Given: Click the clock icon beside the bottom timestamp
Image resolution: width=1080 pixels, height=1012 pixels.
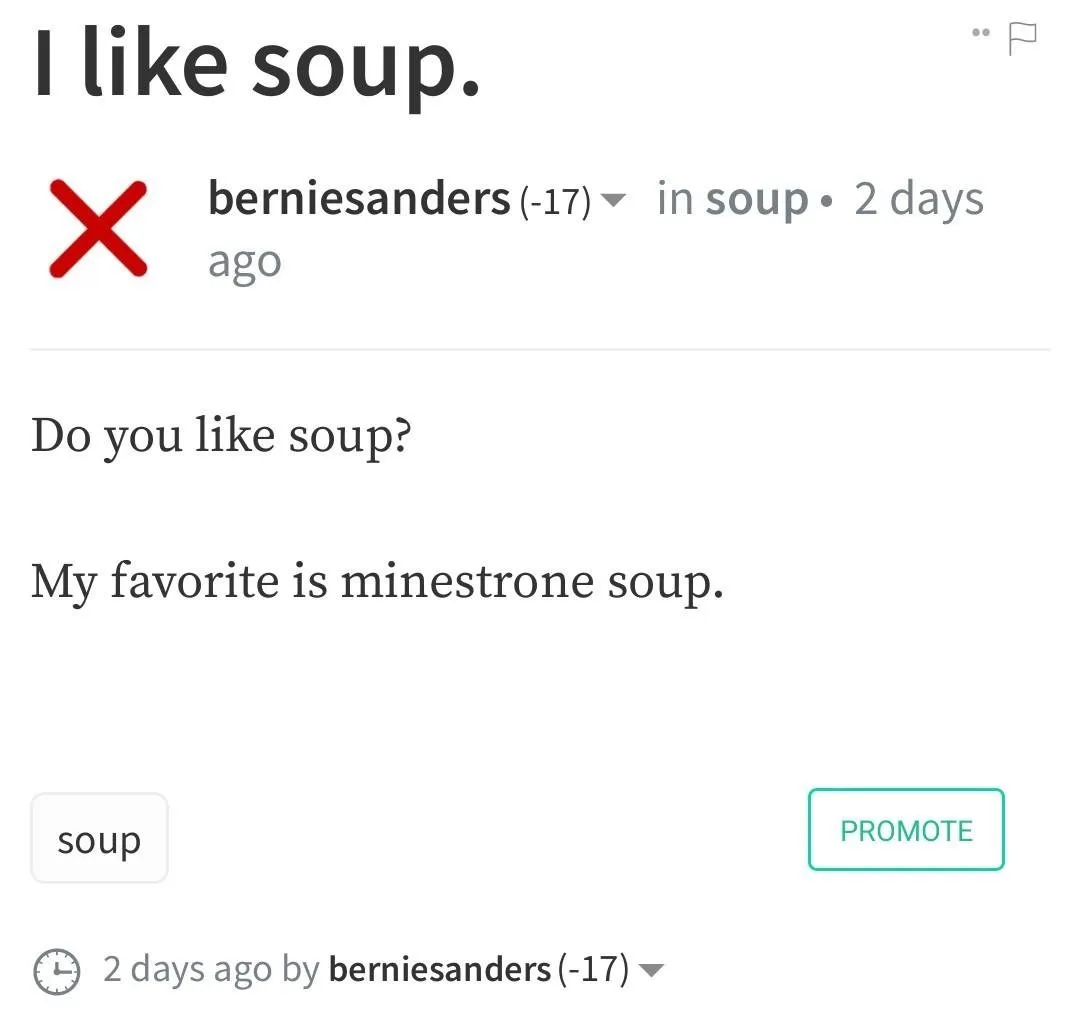Looking at the screenshot, I should (57, 971).
